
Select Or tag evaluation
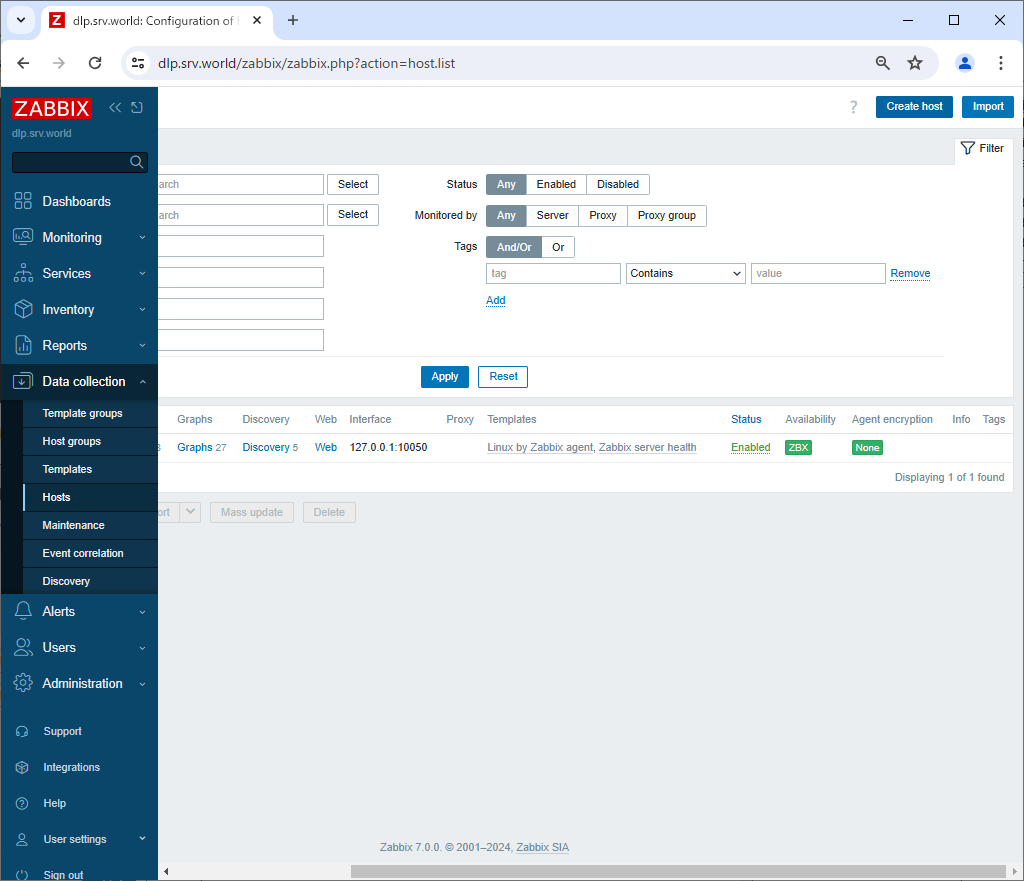pyautogui.click(x=558, y=247)
